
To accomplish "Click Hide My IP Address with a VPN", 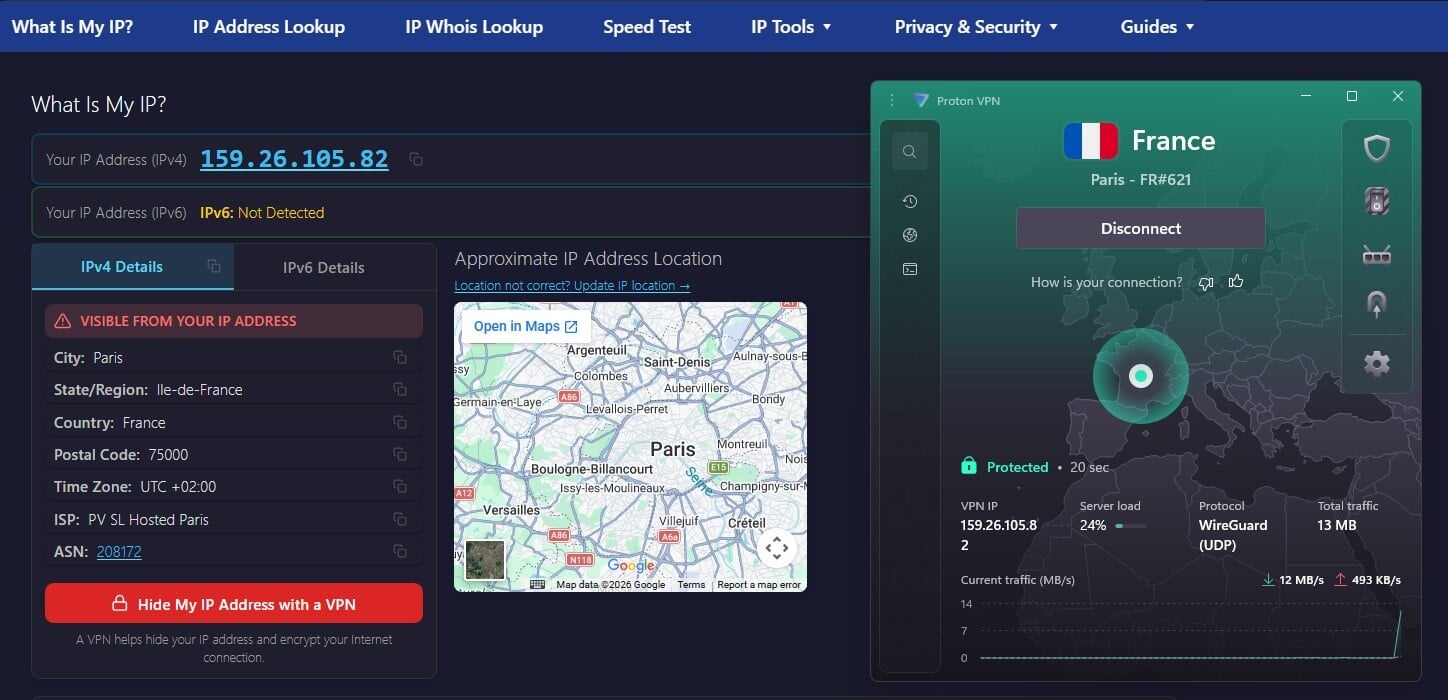I will (x=234, y=604).
